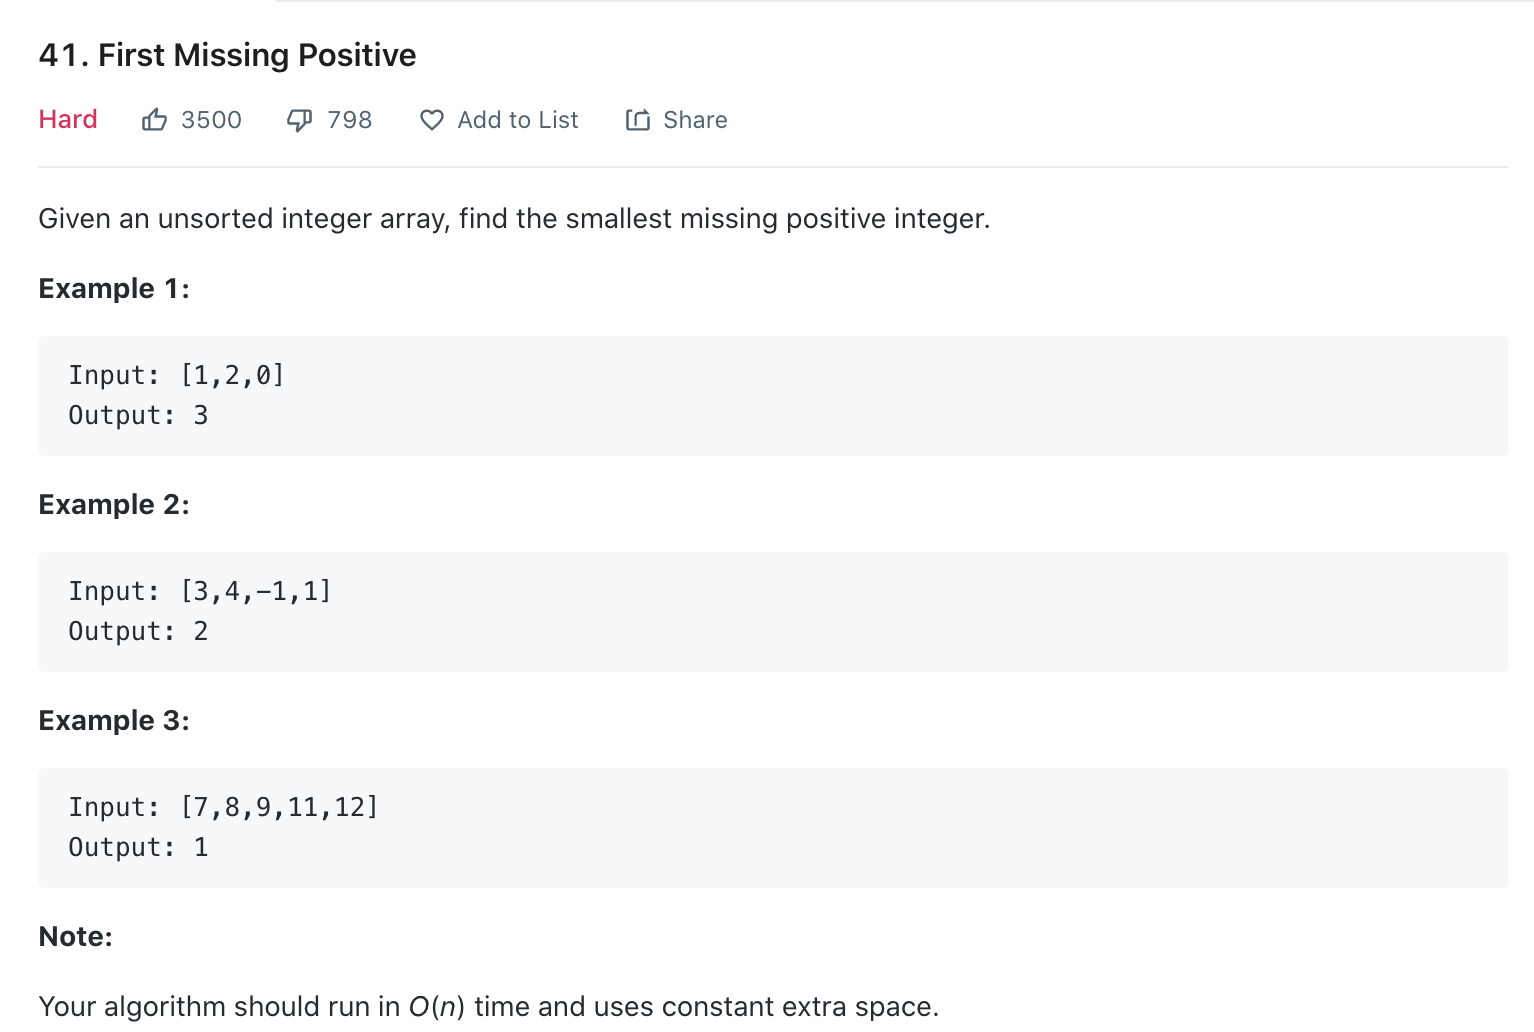Image resolution: width=1534 pixels, height=1032 pixels.
Task: Upvote the problem via the like icon
Action: coord(154,119)
